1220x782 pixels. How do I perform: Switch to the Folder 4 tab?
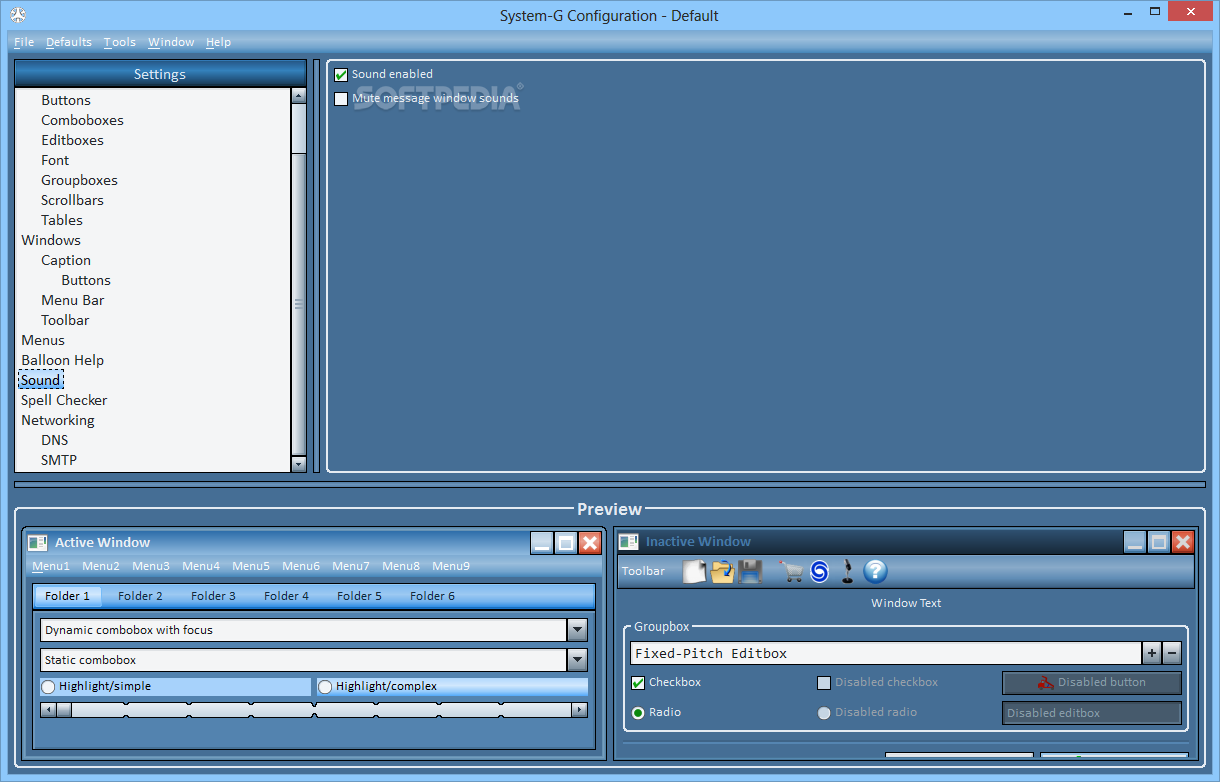[x=286, y=596]
